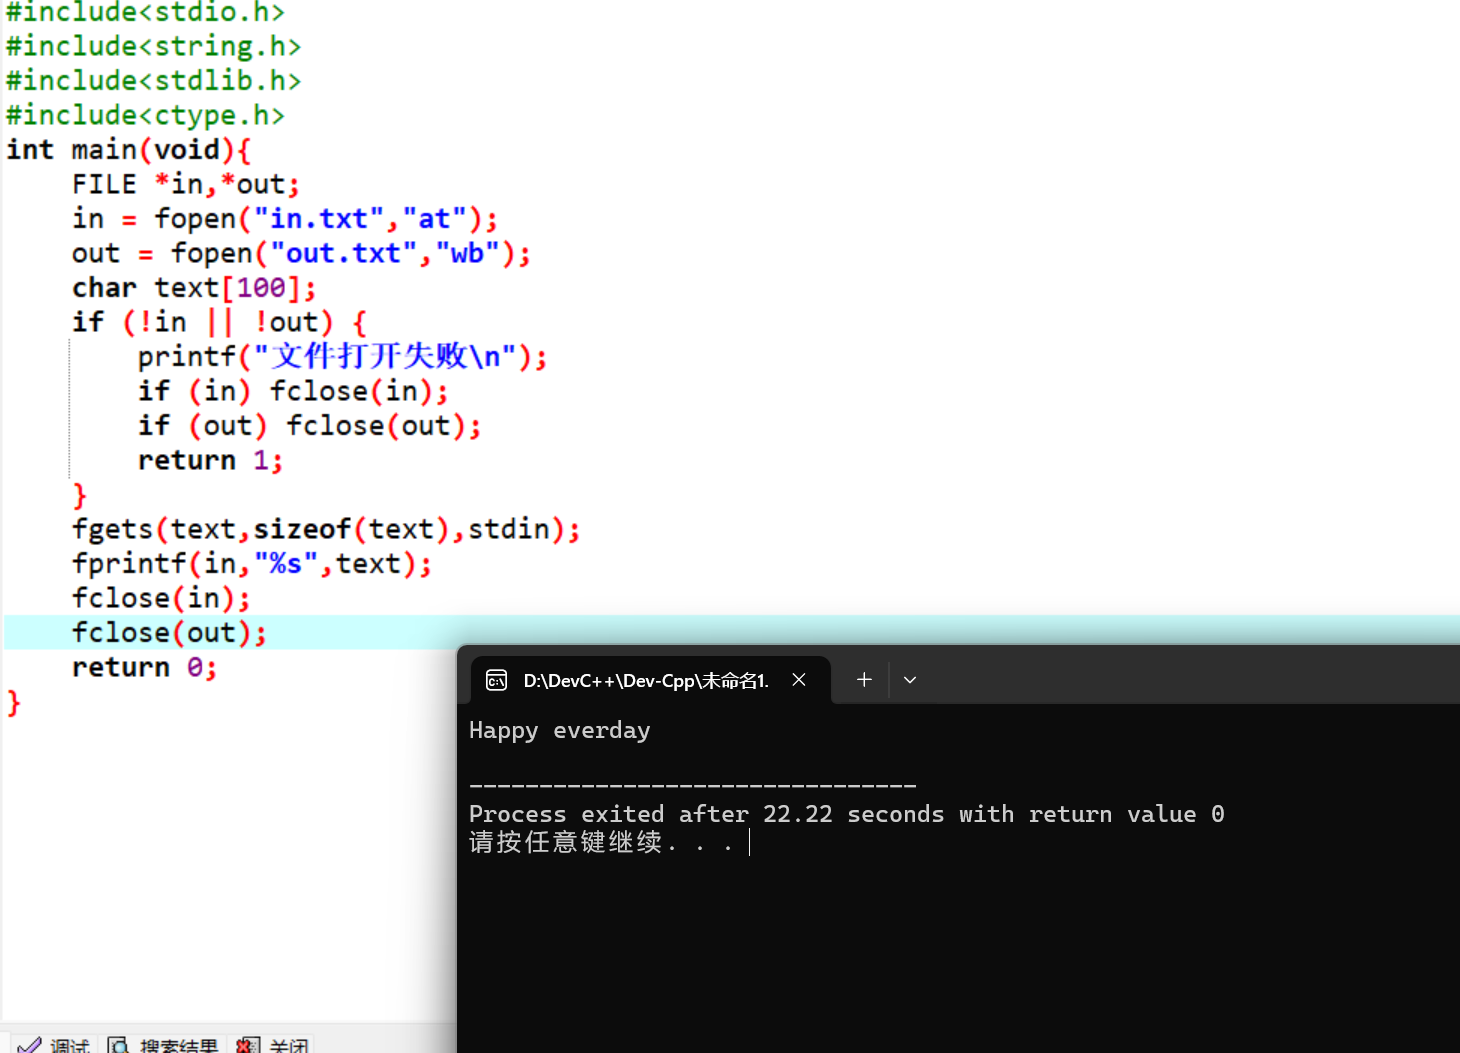1460x1053 pixels.
Task: Place cursor on the return 0 line
Action: click(145, 667)
